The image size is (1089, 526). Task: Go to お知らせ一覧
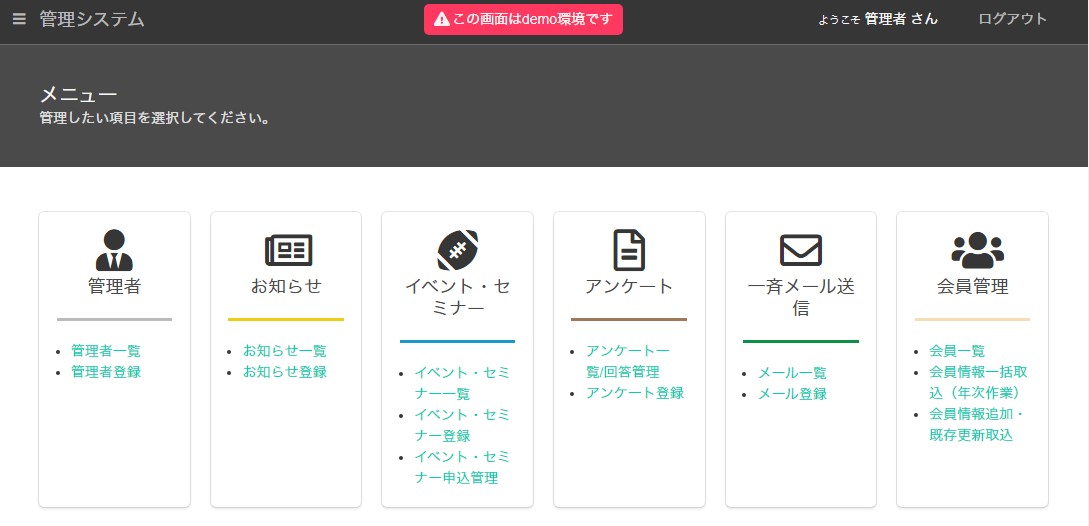click(x=285, y=351)
